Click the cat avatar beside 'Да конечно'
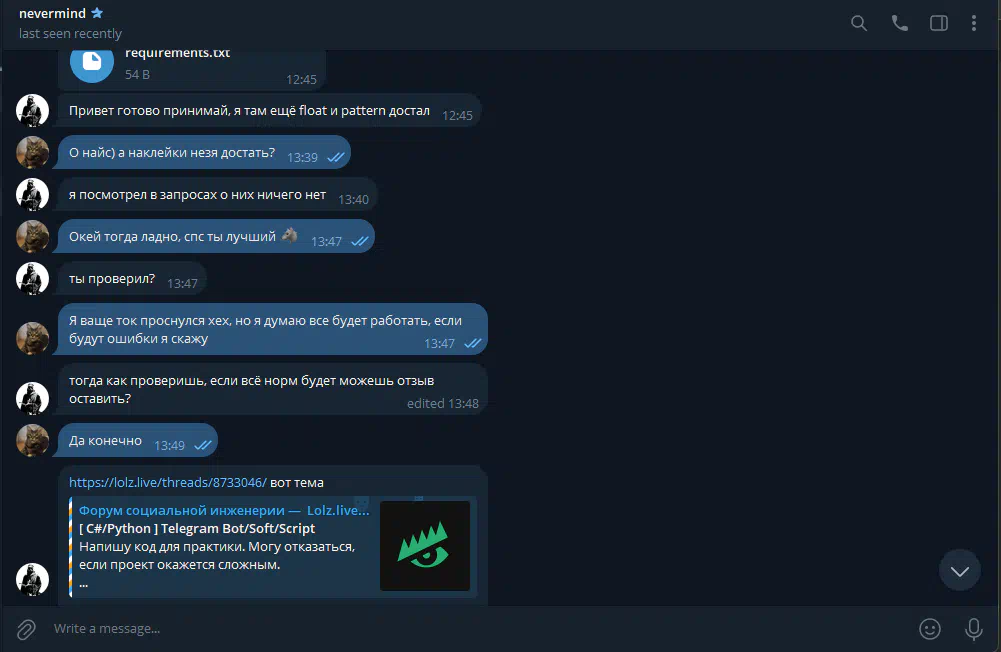Image resolution: width=1001 pixels, height=652 pixels. click(33, 440)
